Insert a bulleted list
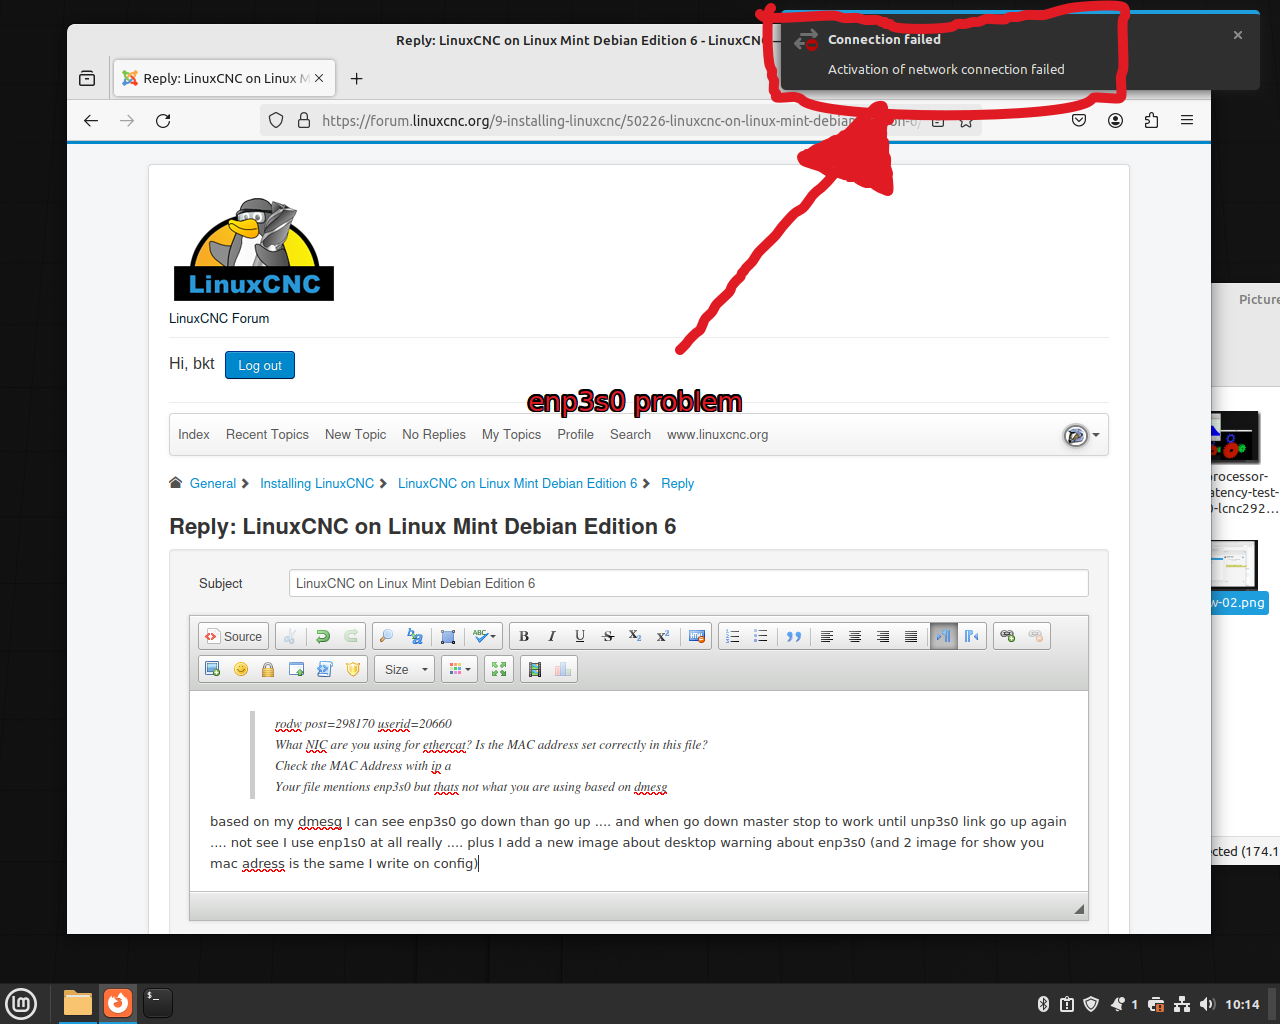Image resolution: width=1280 pixels, height=1024 pixels. [x=761, y=636]
